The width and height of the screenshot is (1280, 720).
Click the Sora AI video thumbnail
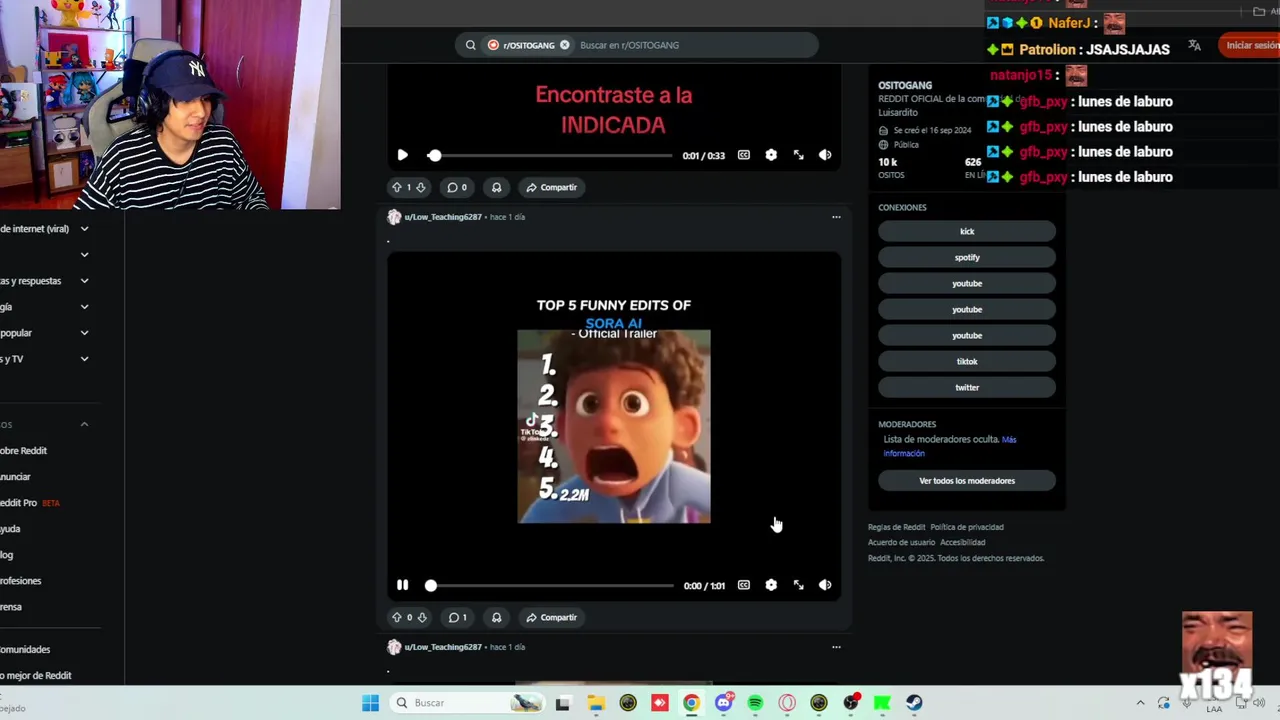click(x=614, y=426)
